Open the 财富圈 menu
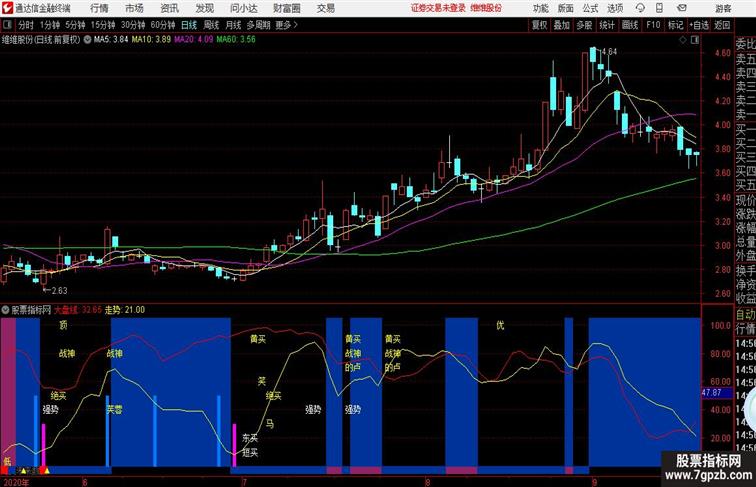Viewport: 756px width, 487px height. [287, 8]
